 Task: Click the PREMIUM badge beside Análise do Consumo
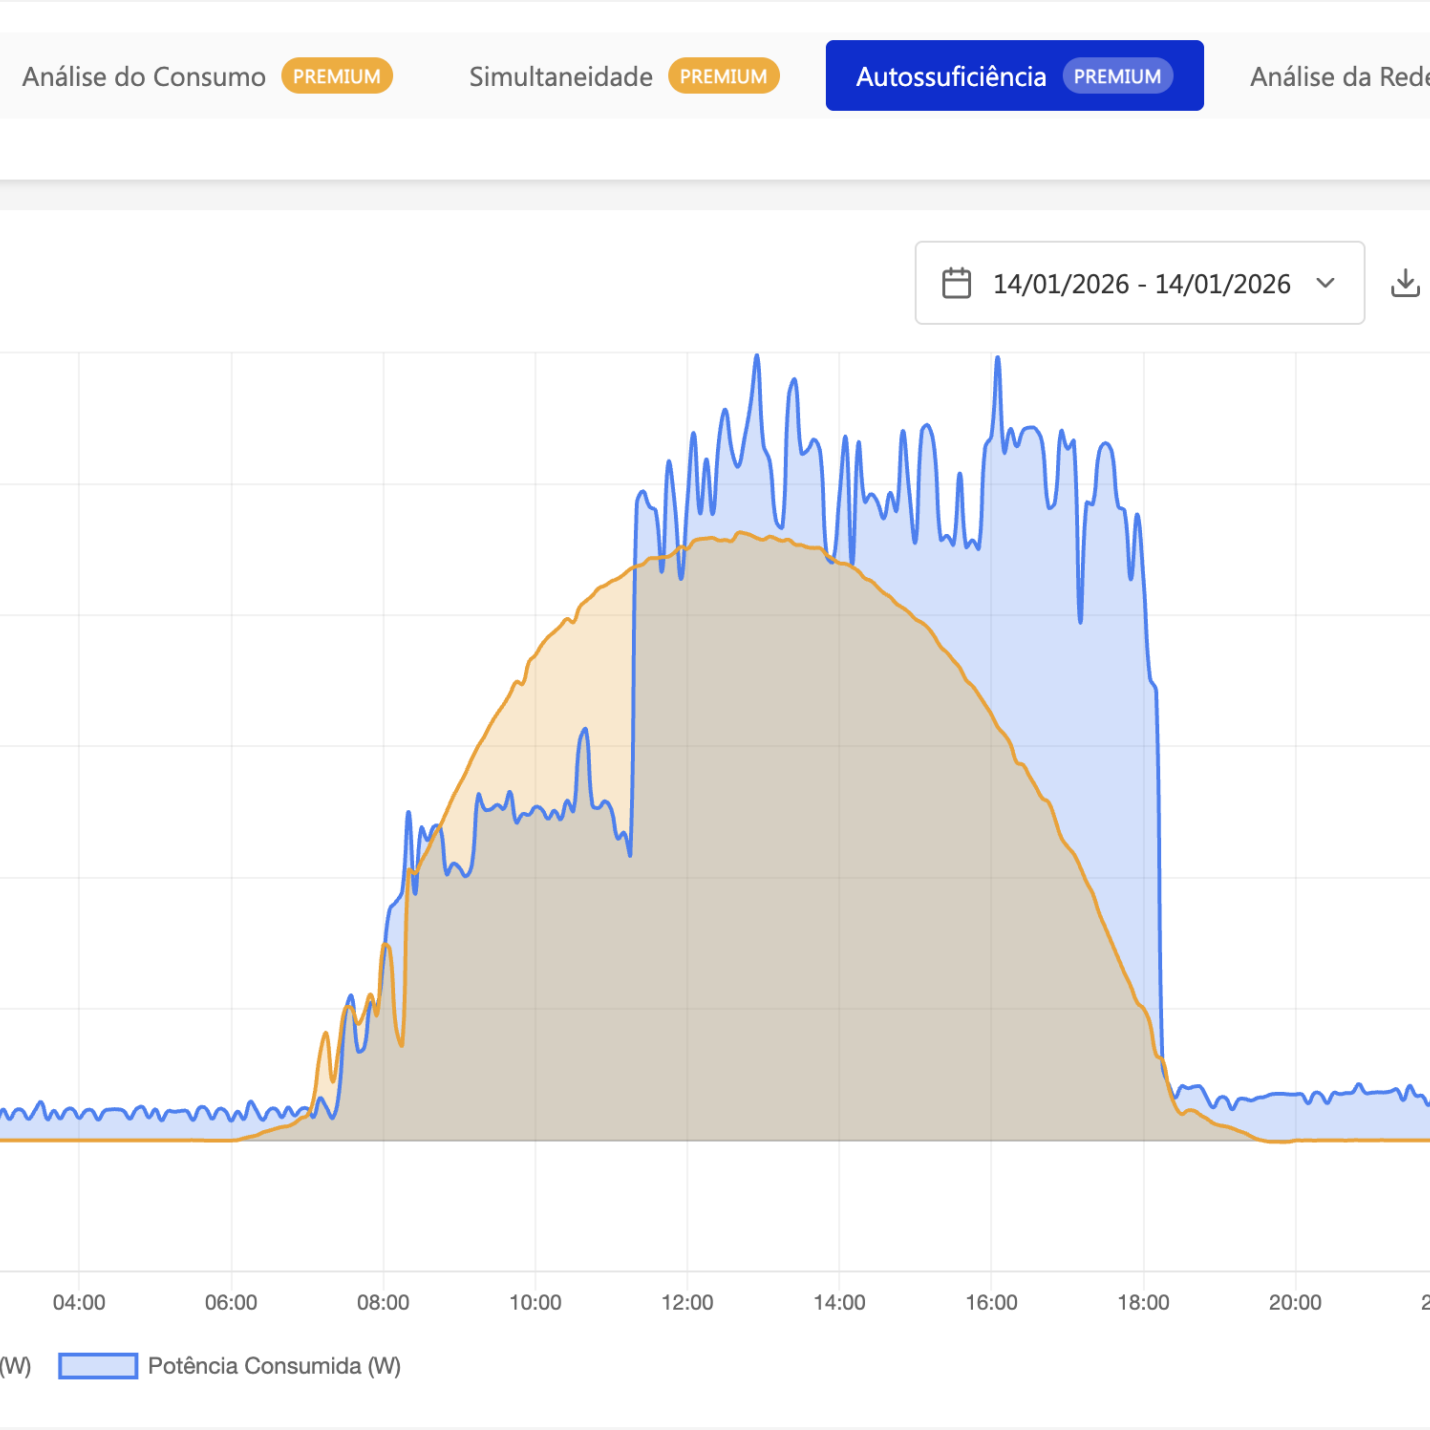tap(336, 77)
